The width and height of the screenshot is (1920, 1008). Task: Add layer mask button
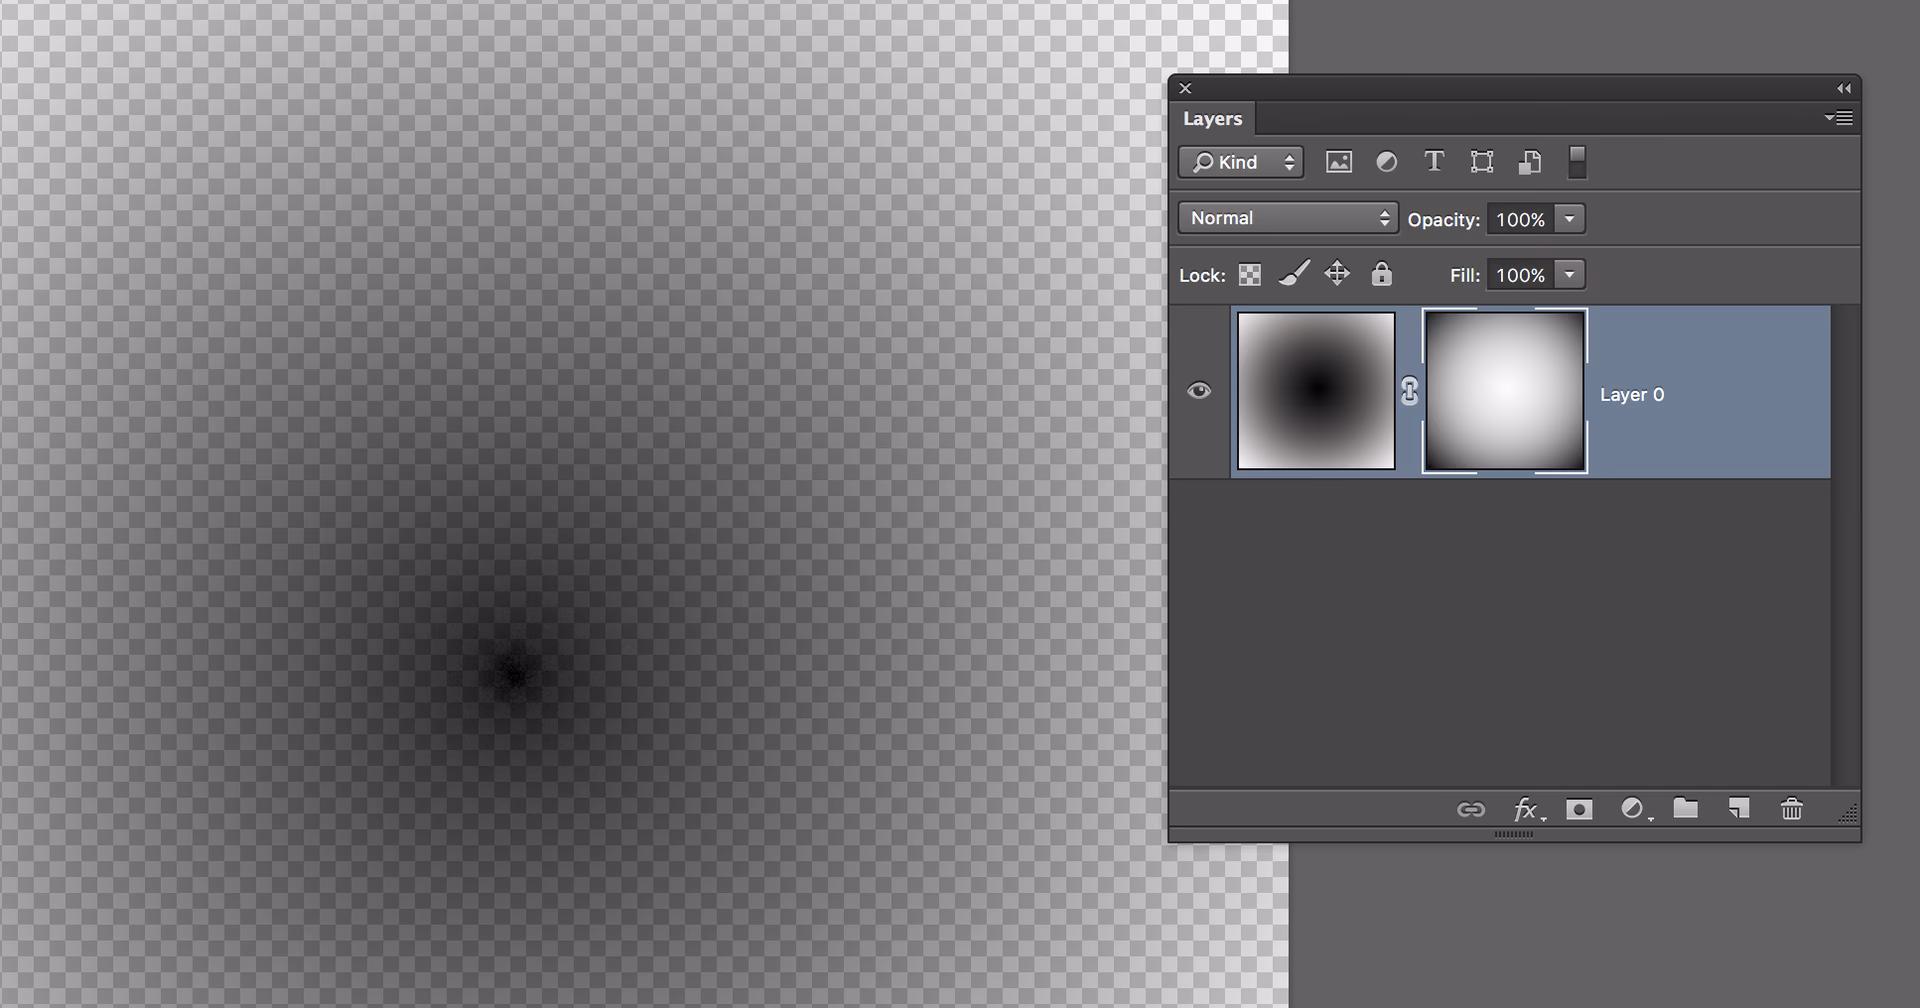pyautogui.click(x=1579, y=809)
